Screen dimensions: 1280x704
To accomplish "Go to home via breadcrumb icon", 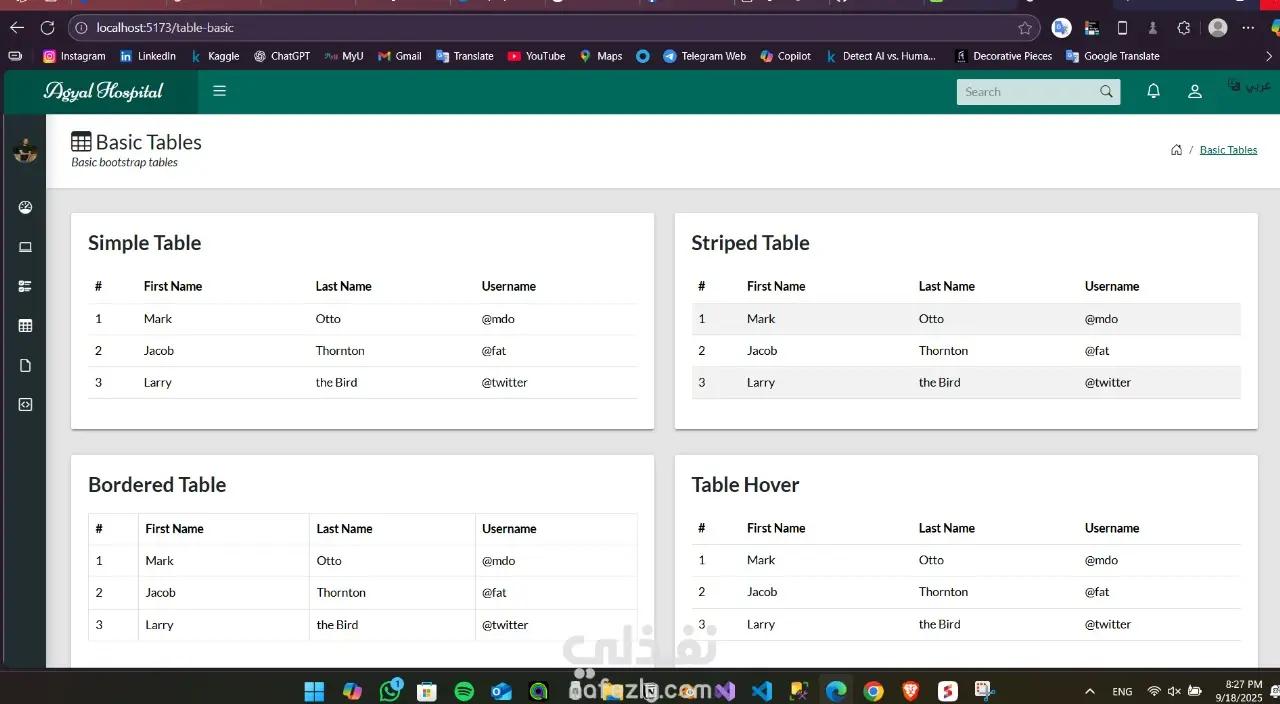I will (1176, 150).
